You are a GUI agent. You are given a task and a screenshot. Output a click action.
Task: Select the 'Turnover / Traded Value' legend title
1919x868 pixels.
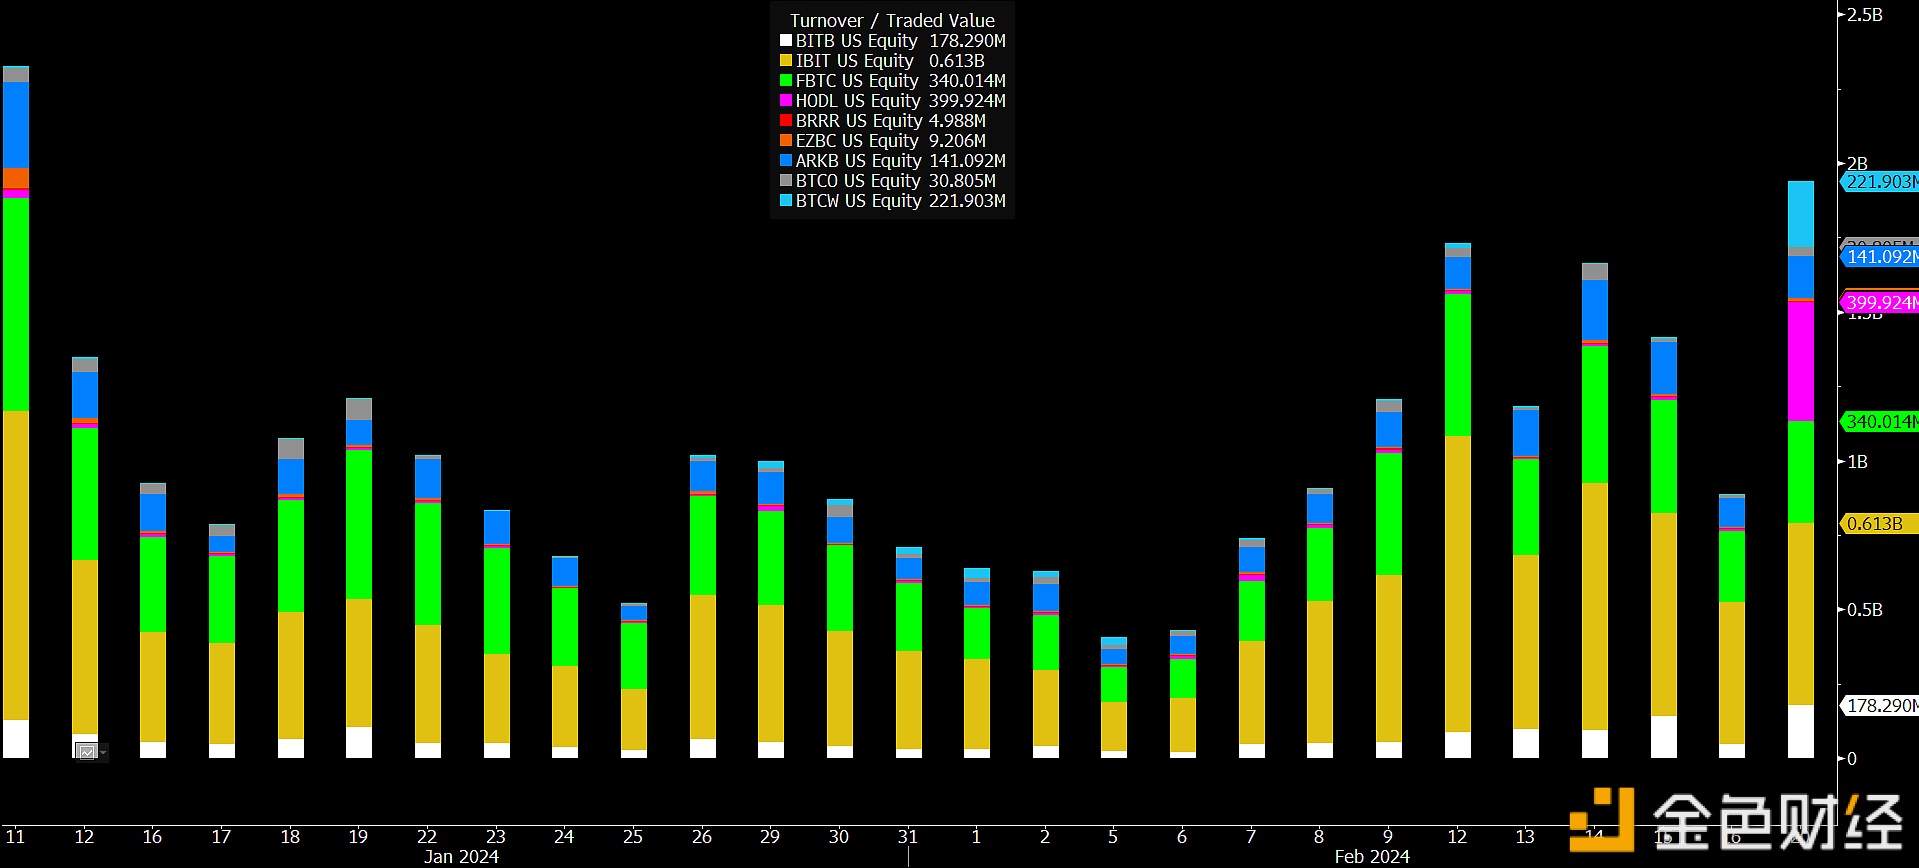pyautogui.click(x=892, y=21)
